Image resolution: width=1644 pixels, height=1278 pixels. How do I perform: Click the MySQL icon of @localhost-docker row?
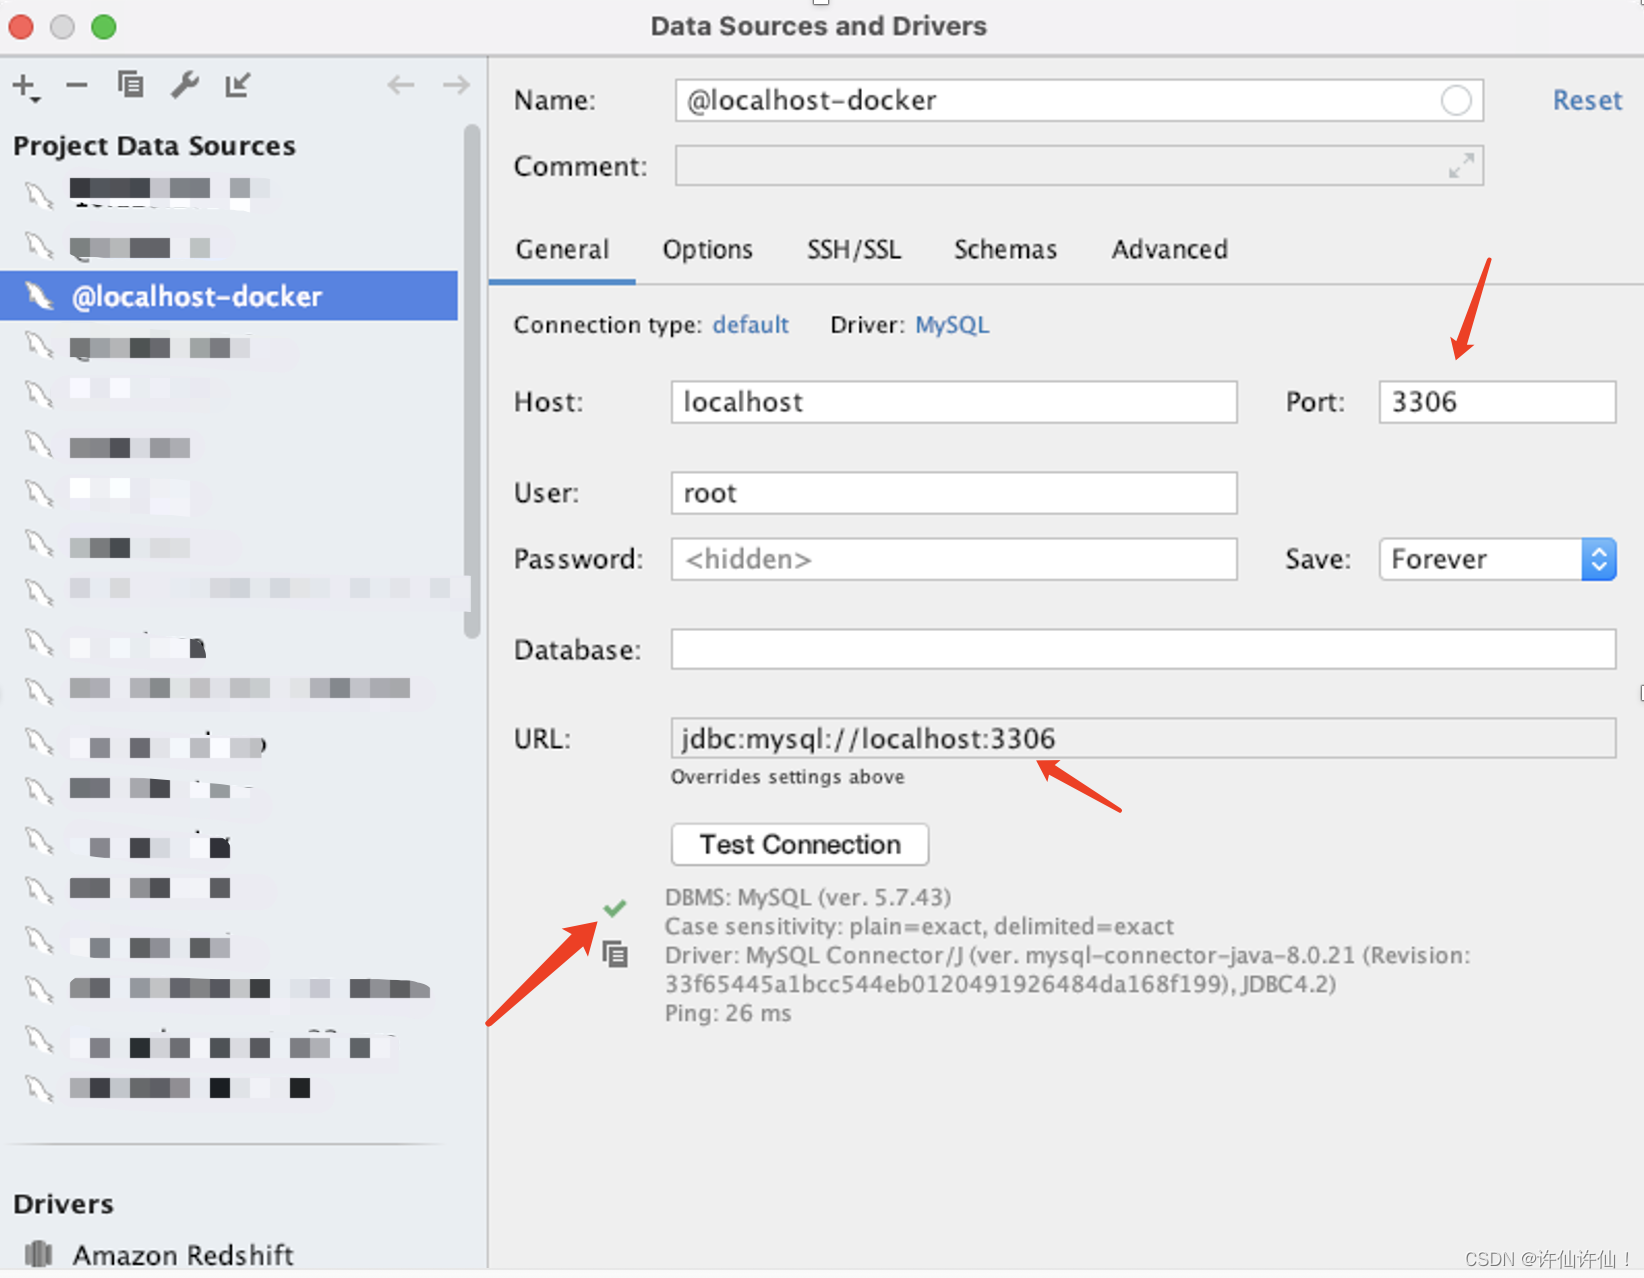39,296
